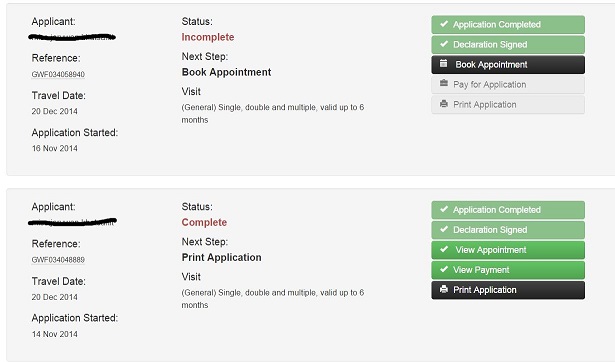
Task: Open the Book Appointment button
Action: [508, 65]
